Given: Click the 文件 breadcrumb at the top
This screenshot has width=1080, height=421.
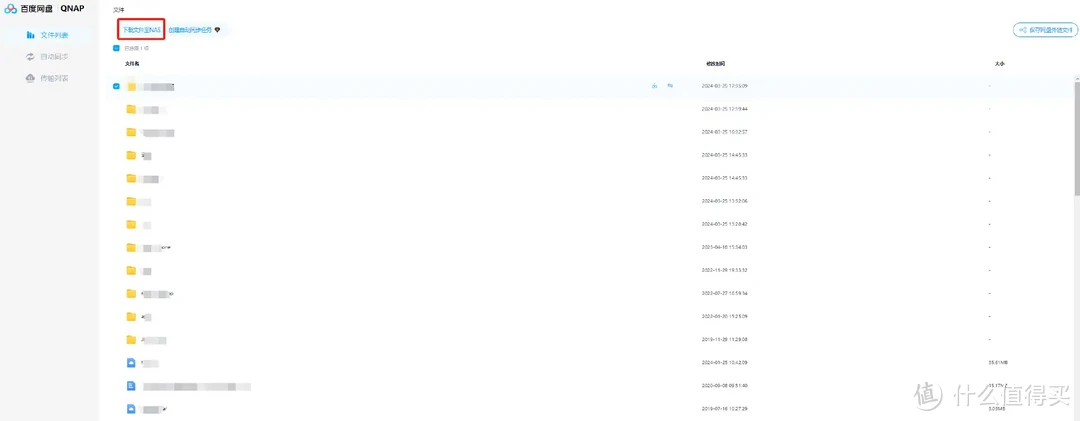Looking at the screenshot, I should pos(118,10).
